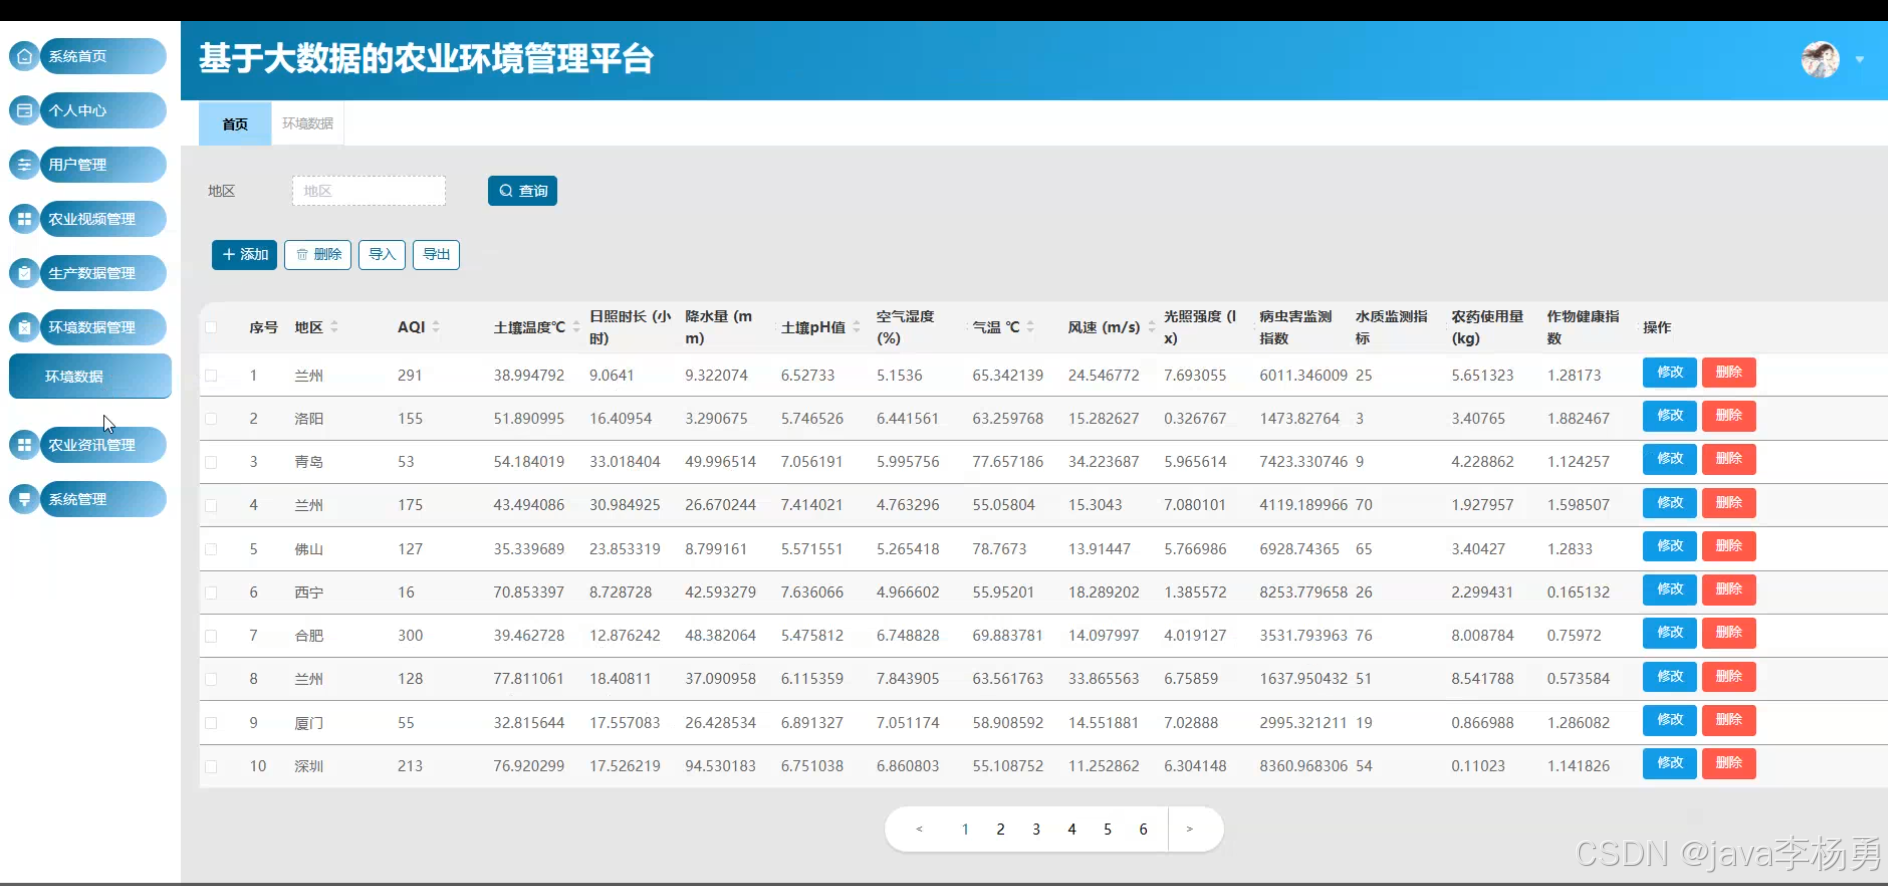Click the 导出 button
1888x886 pixels.
point(436,254)
